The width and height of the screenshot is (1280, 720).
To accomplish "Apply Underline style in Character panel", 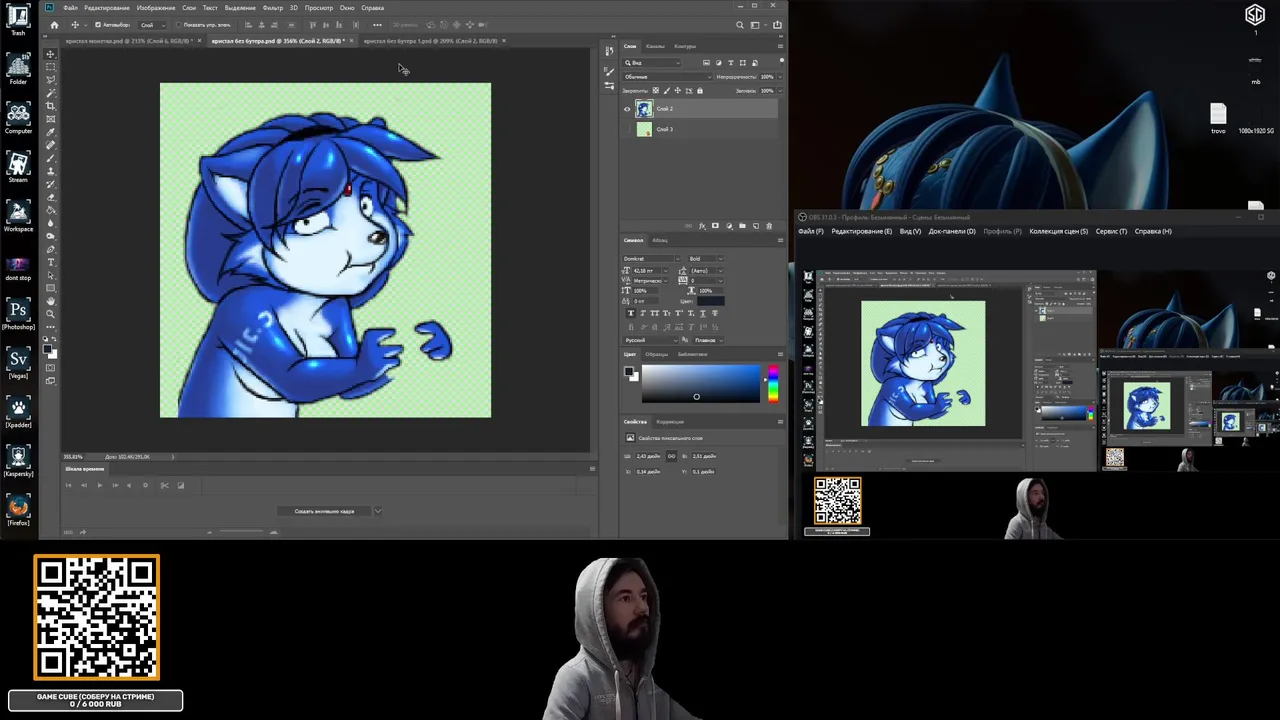I will pos(703,313).
